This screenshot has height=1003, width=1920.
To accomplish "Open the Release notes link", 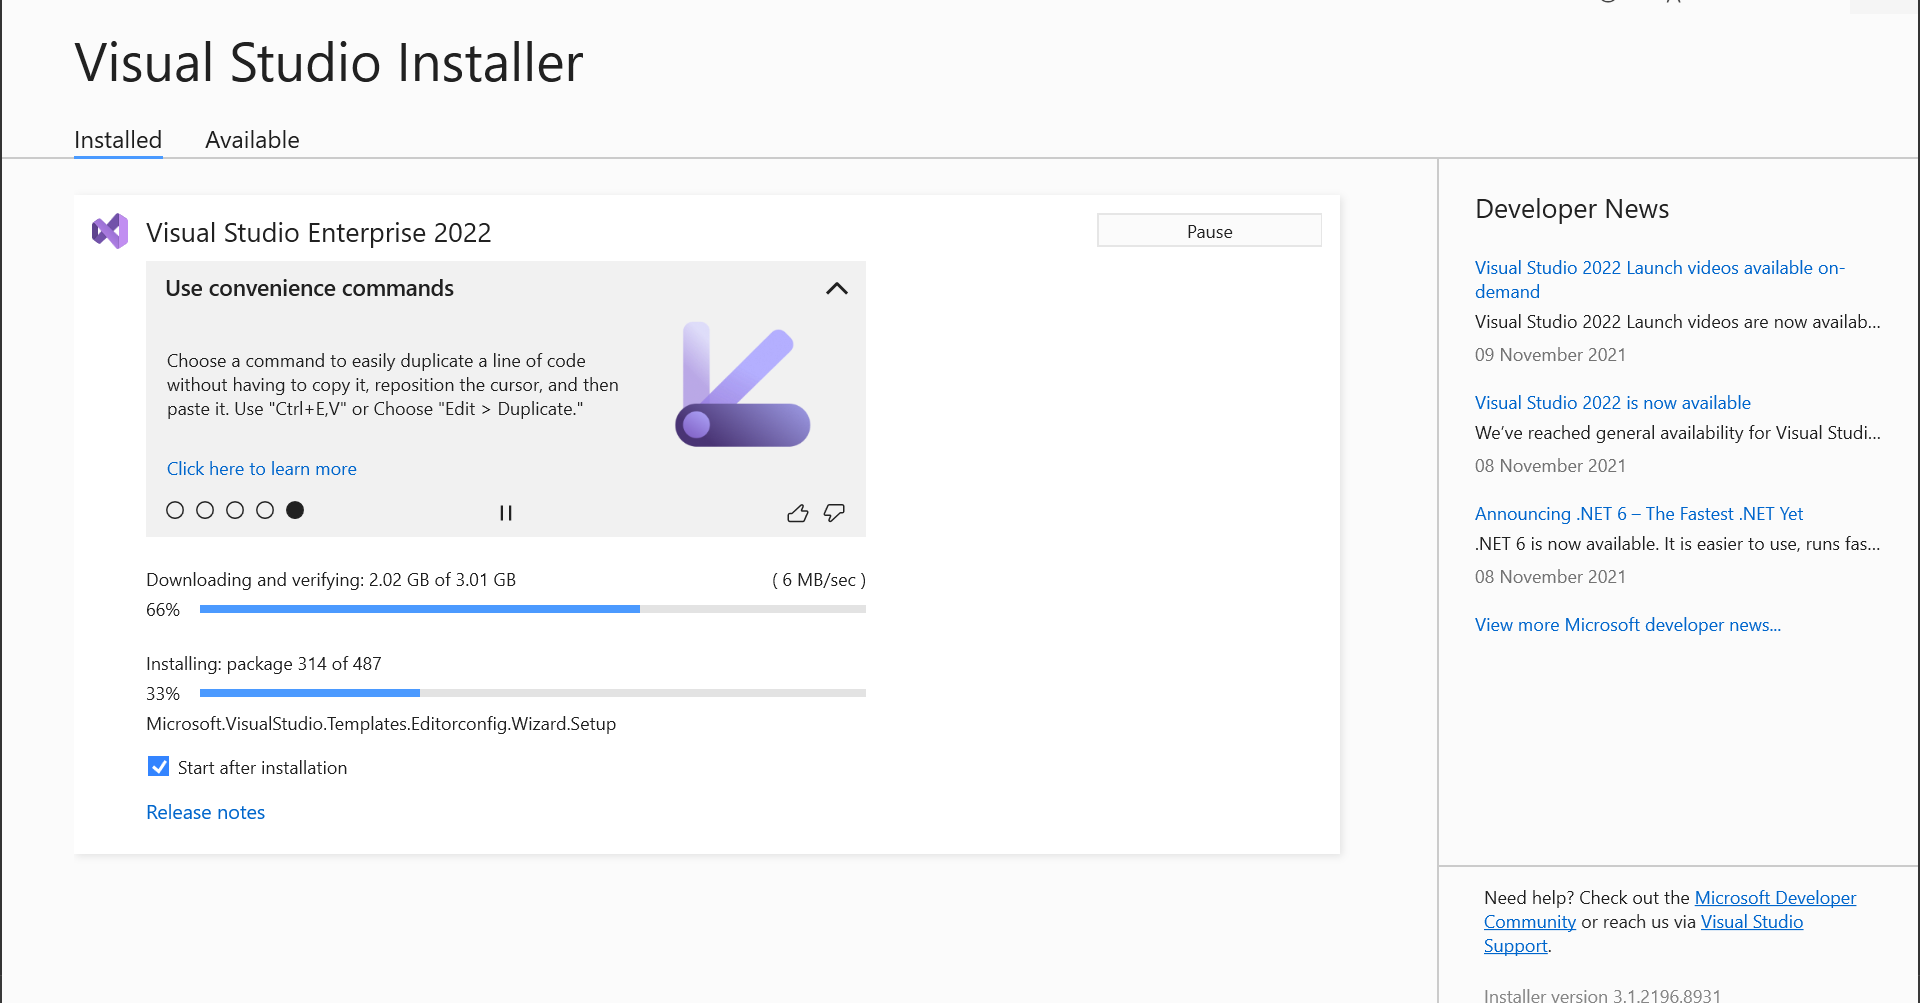I will coord(206,813).
